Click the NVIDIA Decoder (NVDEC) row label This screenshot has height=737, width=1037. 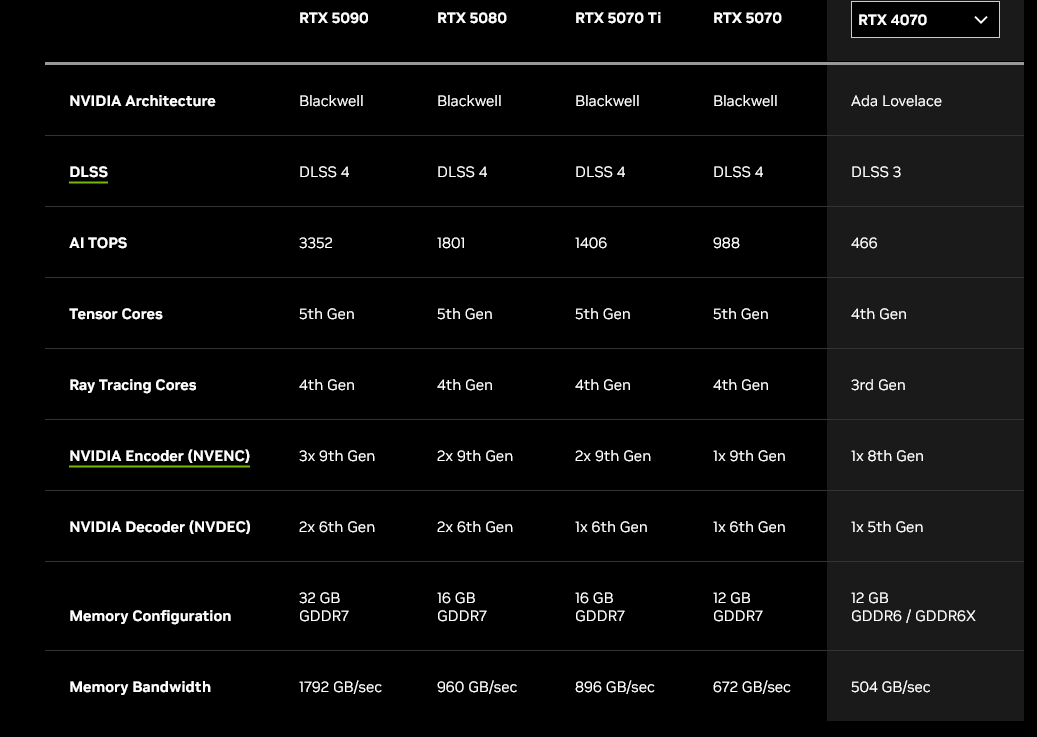159,527
